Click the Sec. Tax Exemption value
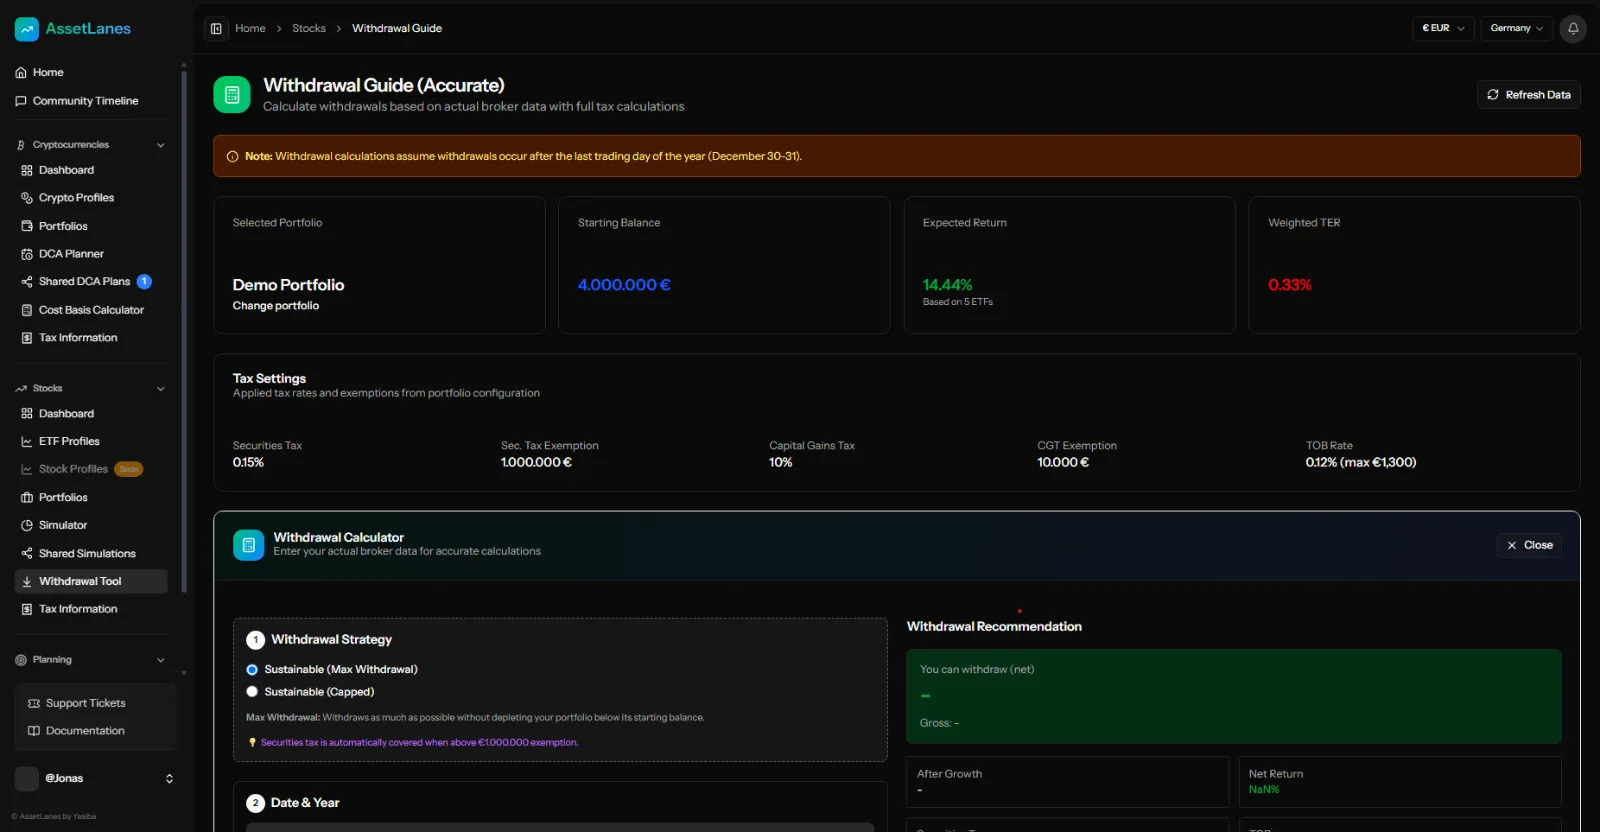The image size is (1600, 832). (536, 463)
